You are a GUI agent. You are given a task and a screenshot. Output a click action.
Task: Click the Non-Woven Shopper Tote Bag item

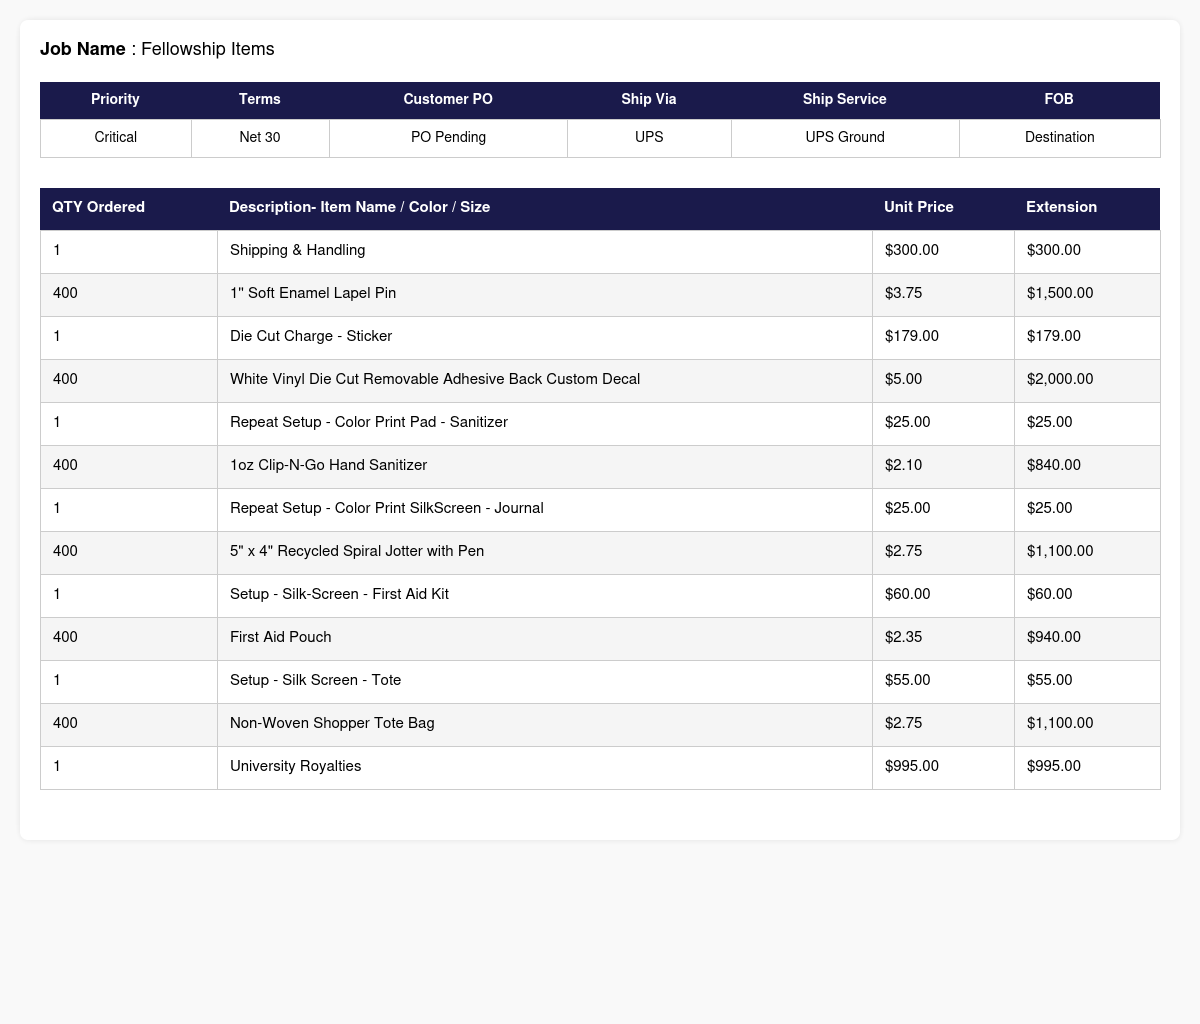point(332,723)
